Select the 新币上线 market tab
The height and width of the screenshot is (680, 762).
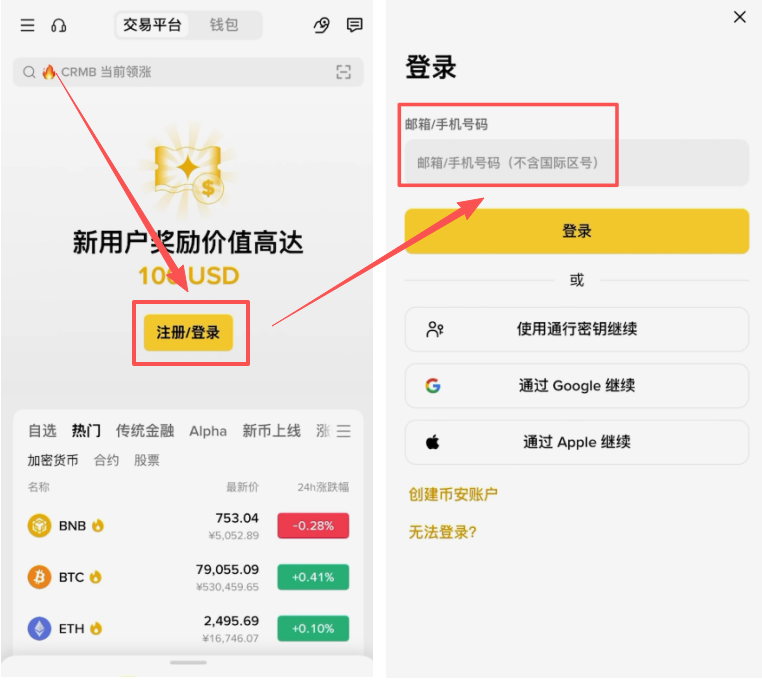[272, 431]
